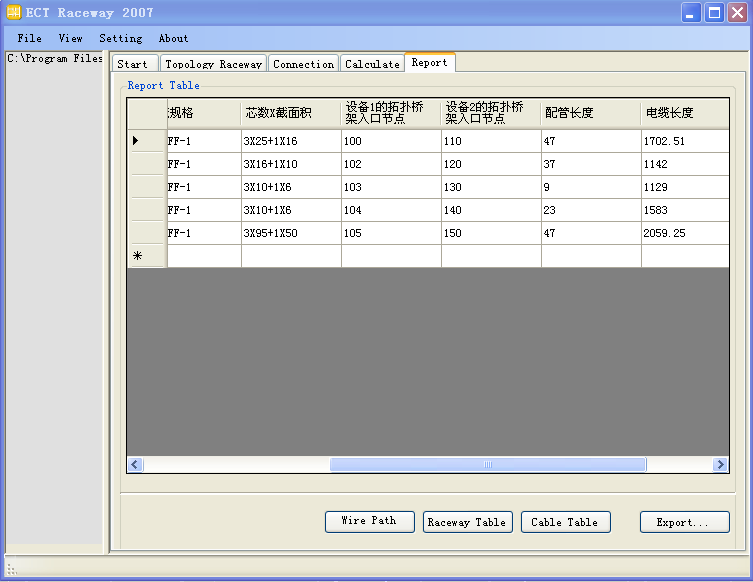The image size is (753, 582).
Task: Click the horizontal scrollbar thumb
Action: pyautogui.click(x=488, y=464)
